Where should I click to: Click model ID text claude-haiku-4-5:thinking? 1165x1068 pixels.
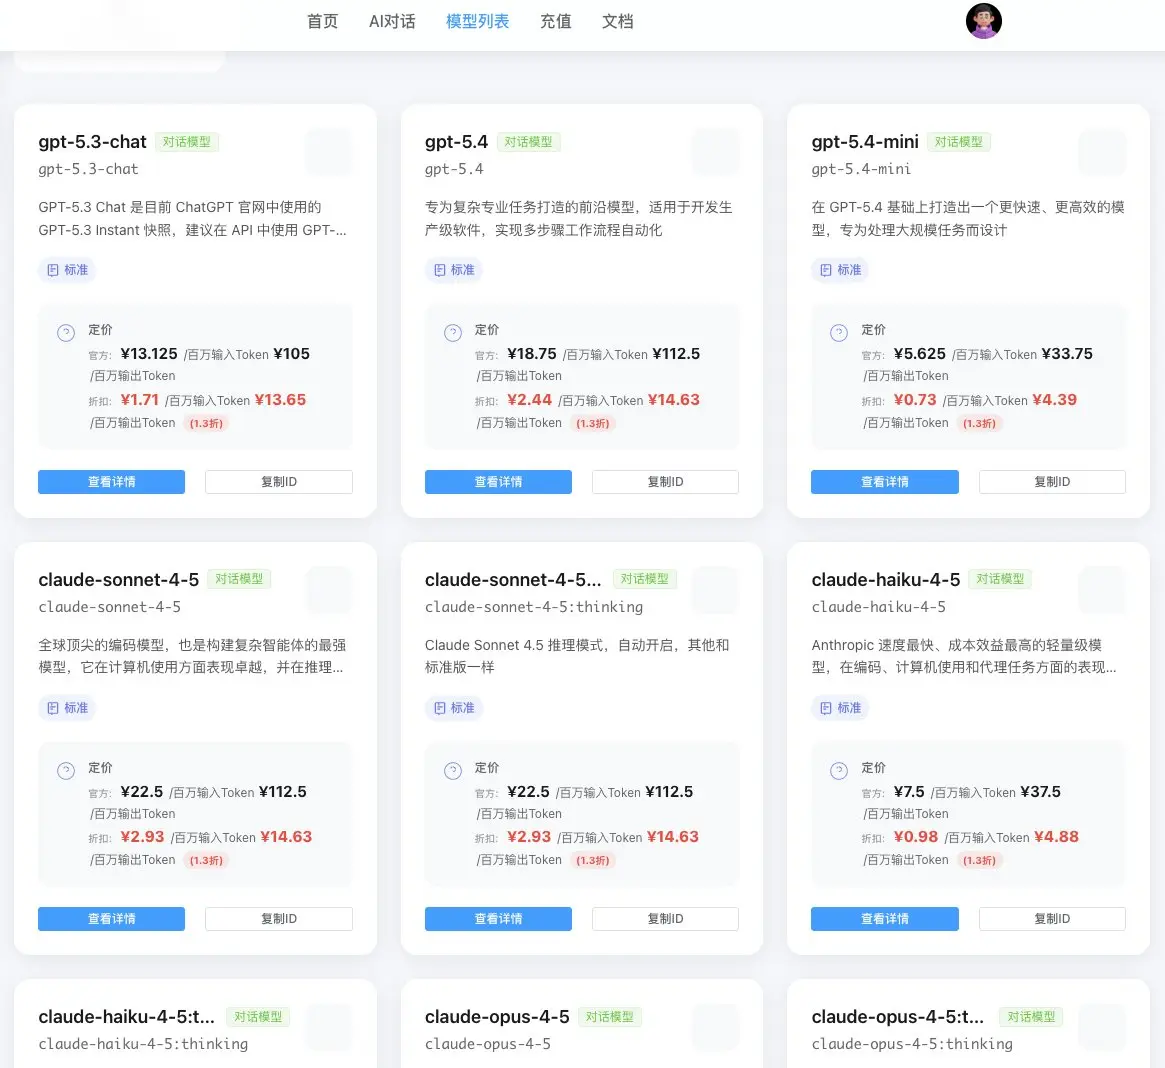tap(143, 1044)
